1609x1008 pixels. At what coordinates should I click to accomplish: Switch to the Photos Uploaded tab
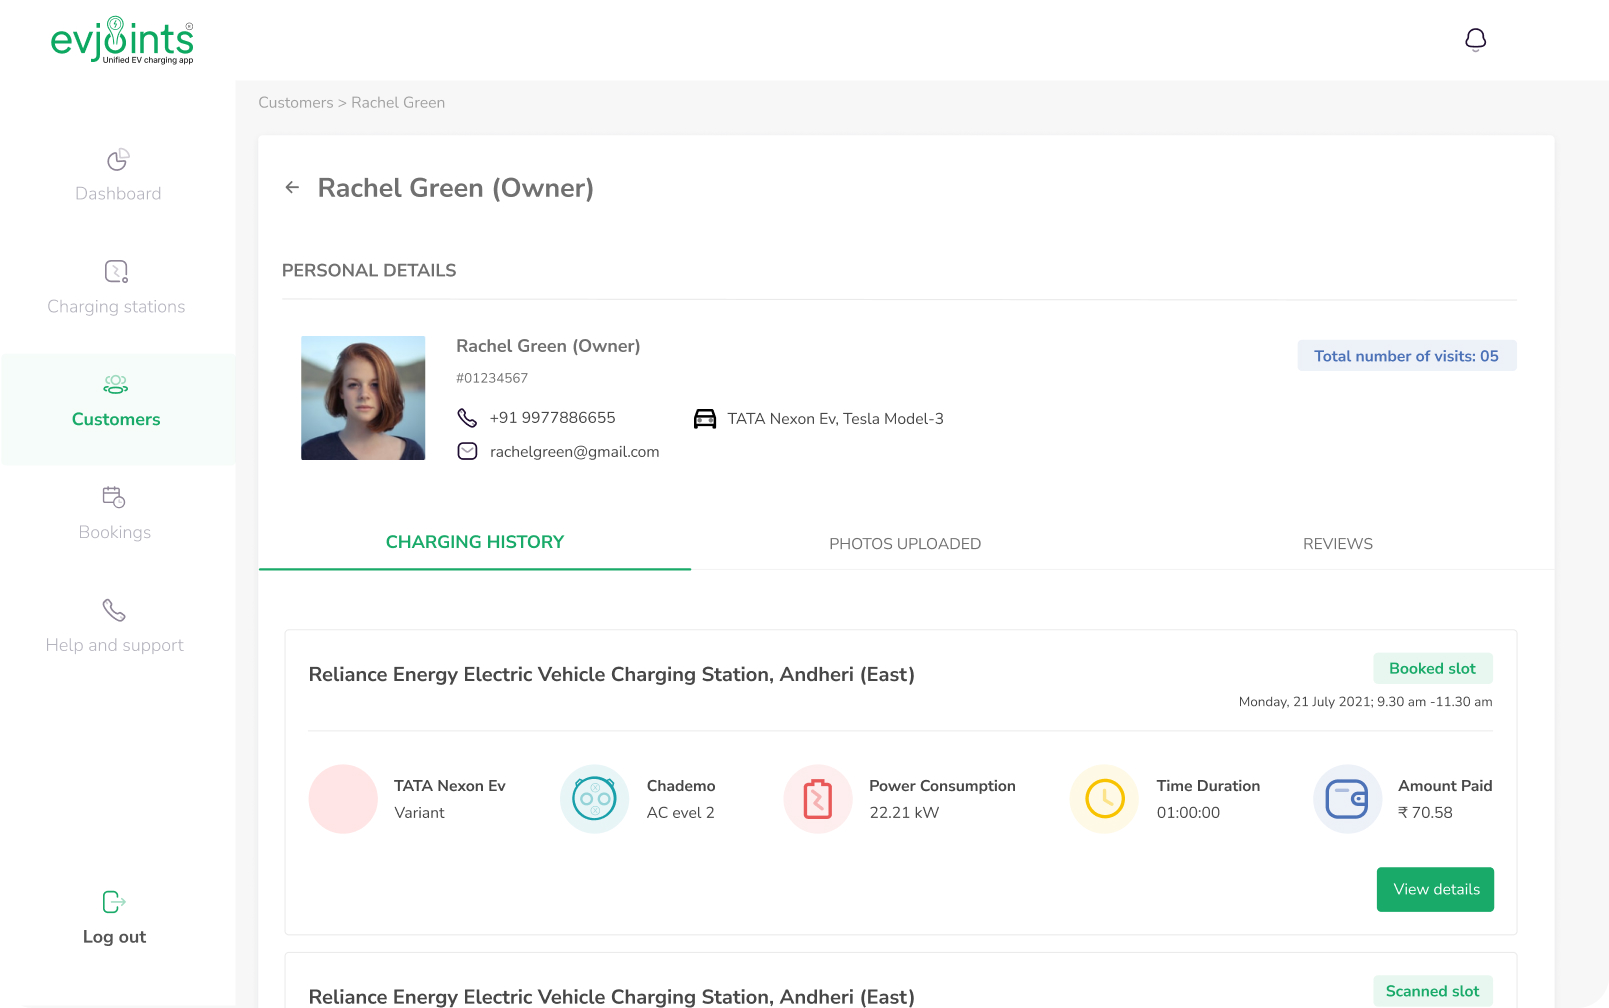905,544
